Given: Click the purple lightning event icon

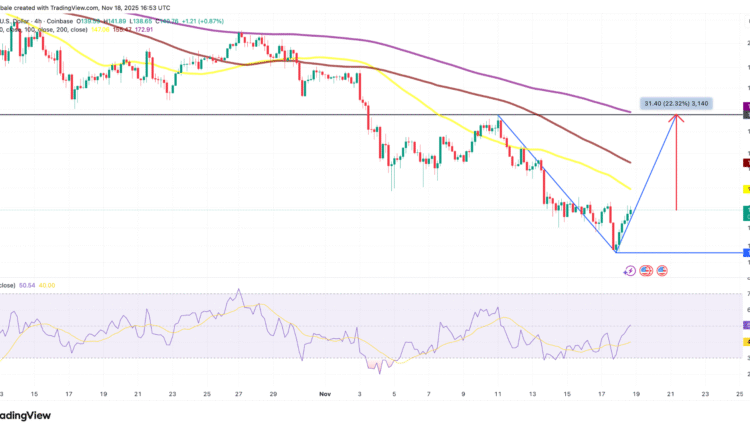Looking at the screenshot, I should [630, 270].
